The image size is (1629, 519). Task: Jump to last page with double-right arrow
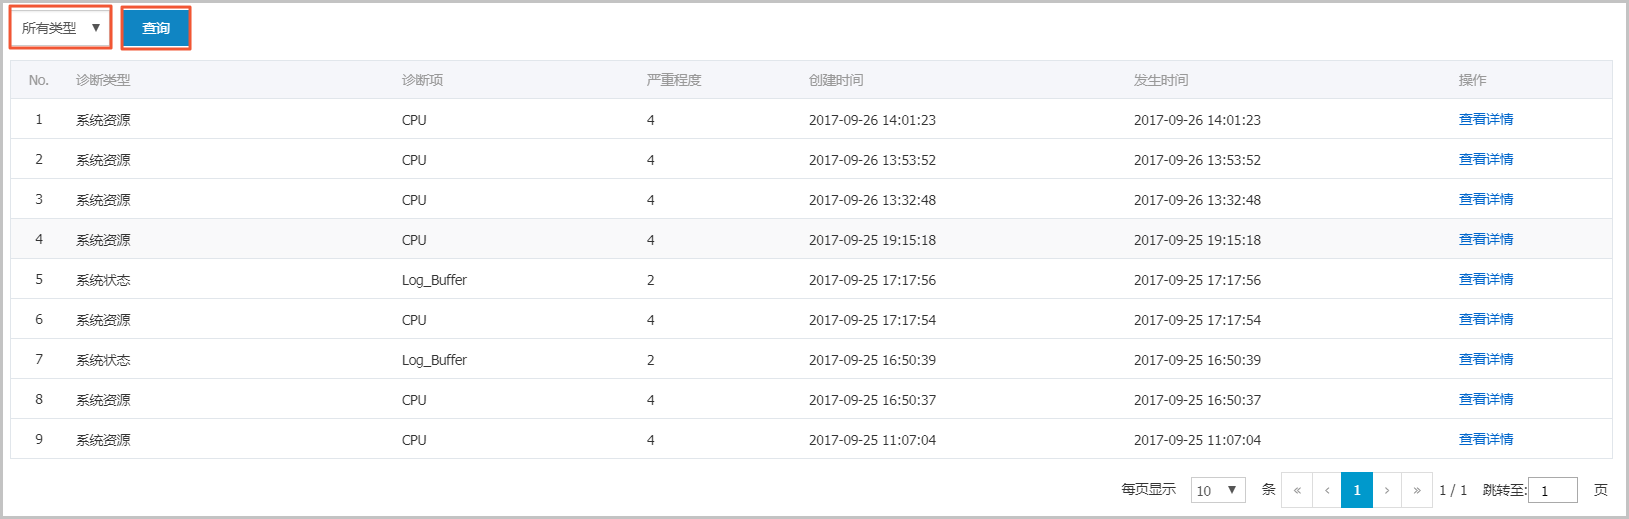(1417, 490)
